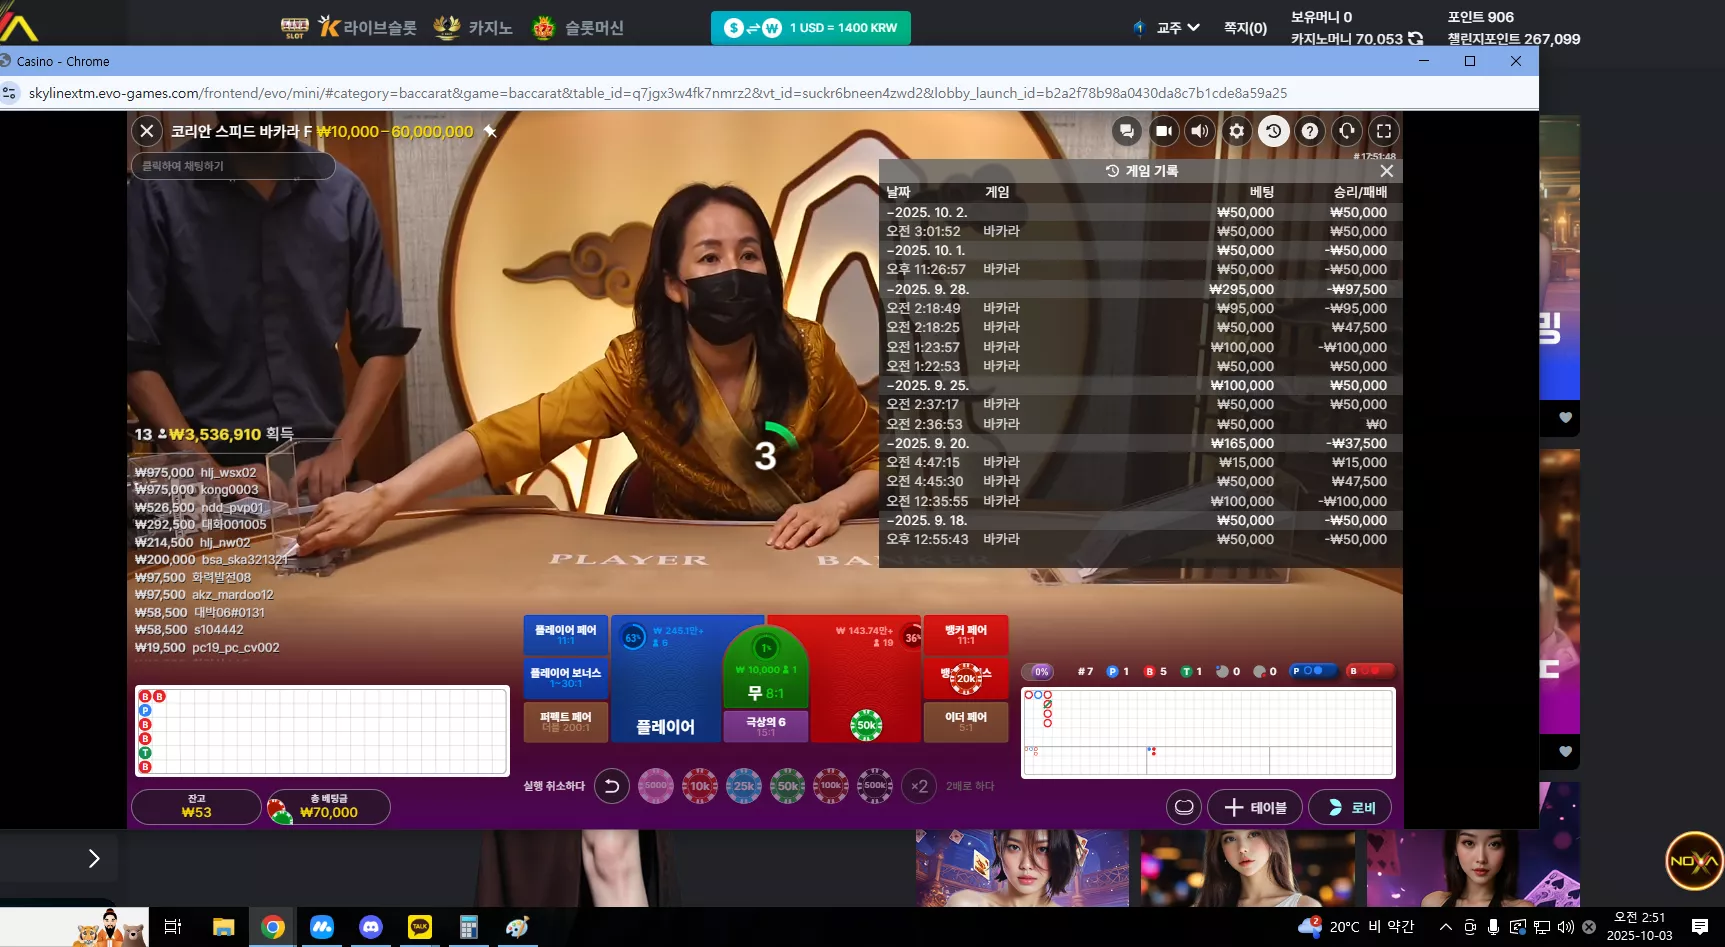Open the Windows notification center icon
This screenshot has height=947, width=1725.
click(1700, 927)
